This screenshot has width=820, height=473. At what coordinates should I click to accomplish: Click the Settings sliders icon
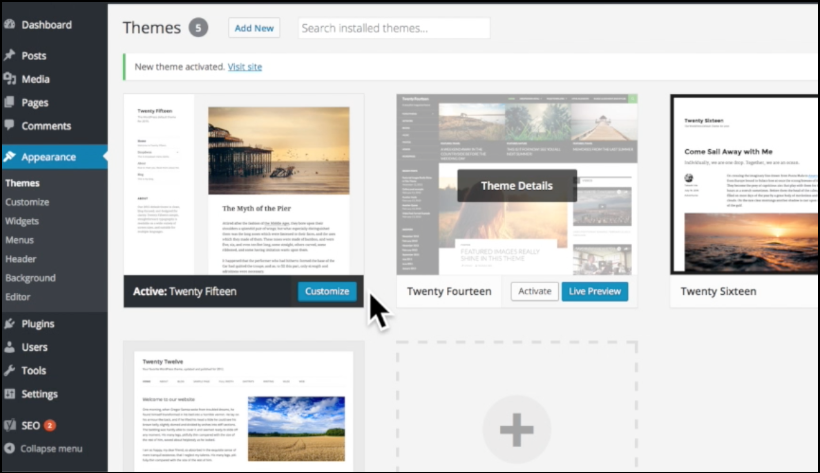click(9, 393)
